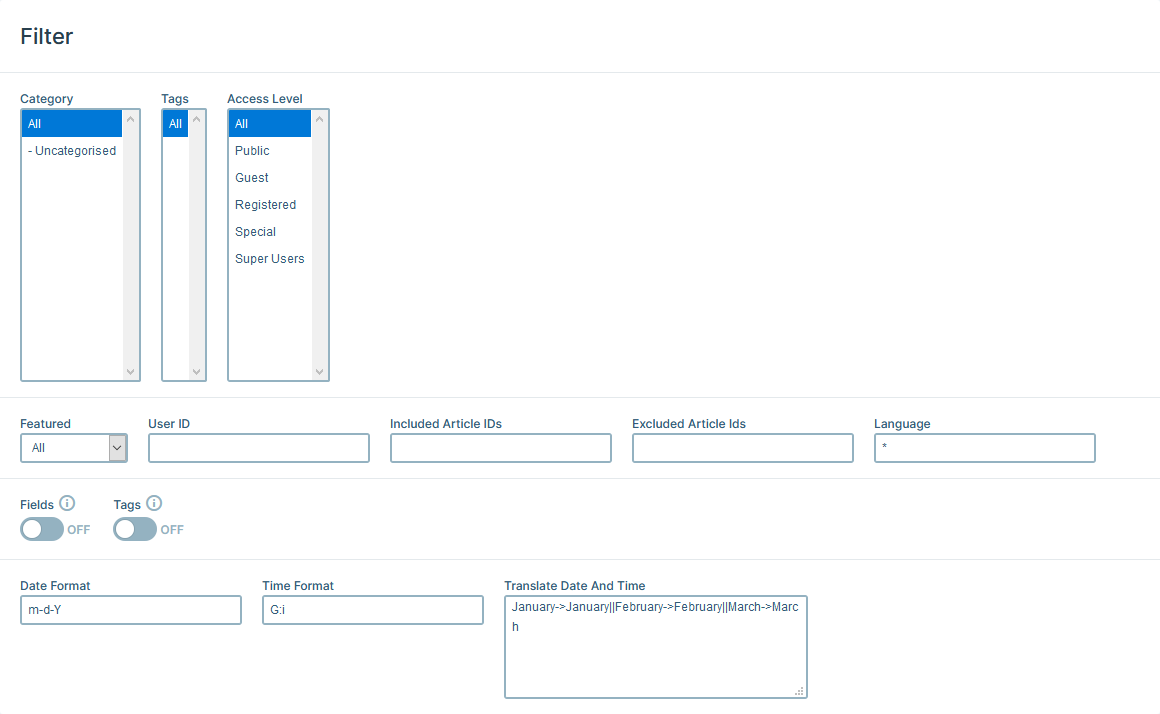The height and width of the screenshot is (714, 1160).
Task: Click the Time Format field showing G:i
Action: pyautogui.click(x=372, y=609)
